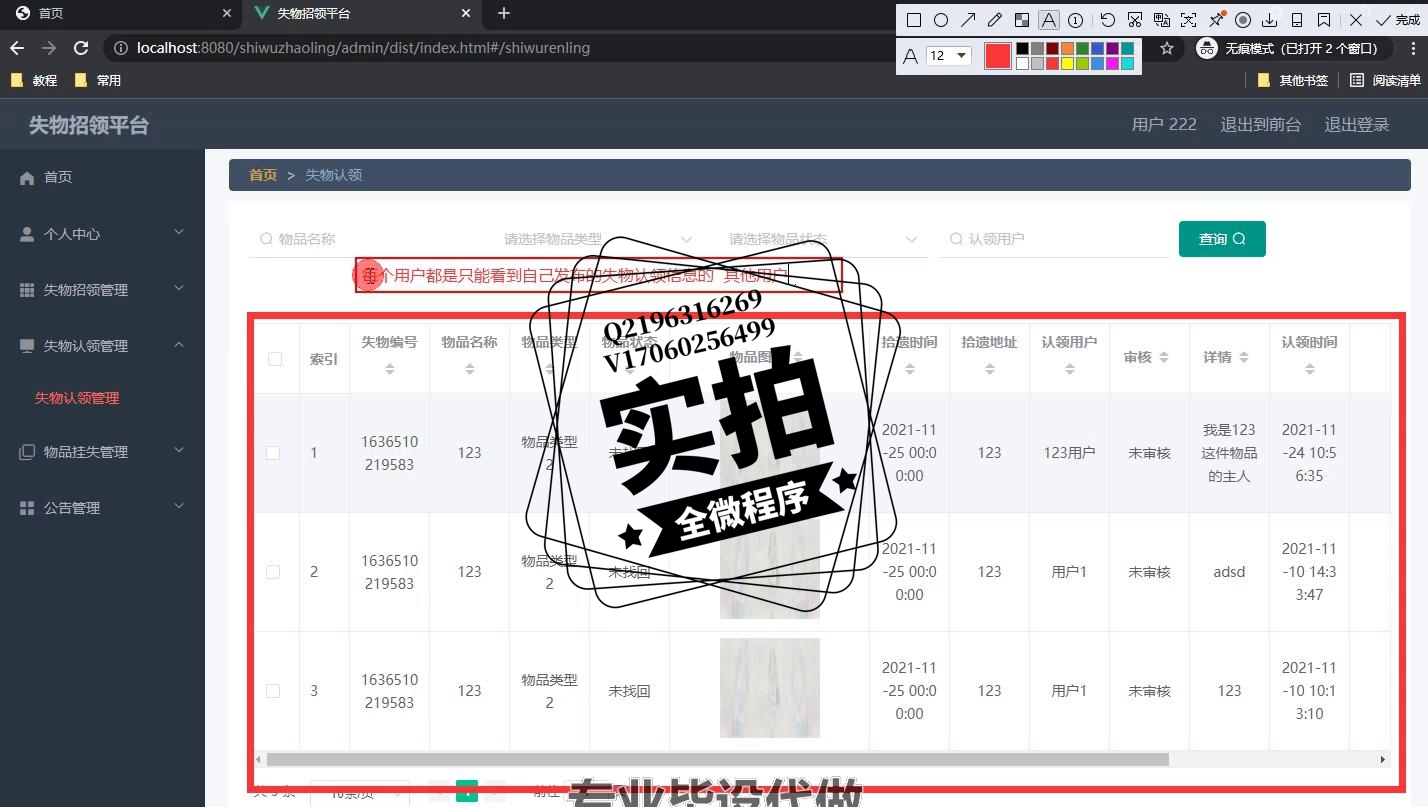The width and height of the screenshot is (1428, 807).
Task: Open the 教程 bookmarks folder
Action: (33, 80)
